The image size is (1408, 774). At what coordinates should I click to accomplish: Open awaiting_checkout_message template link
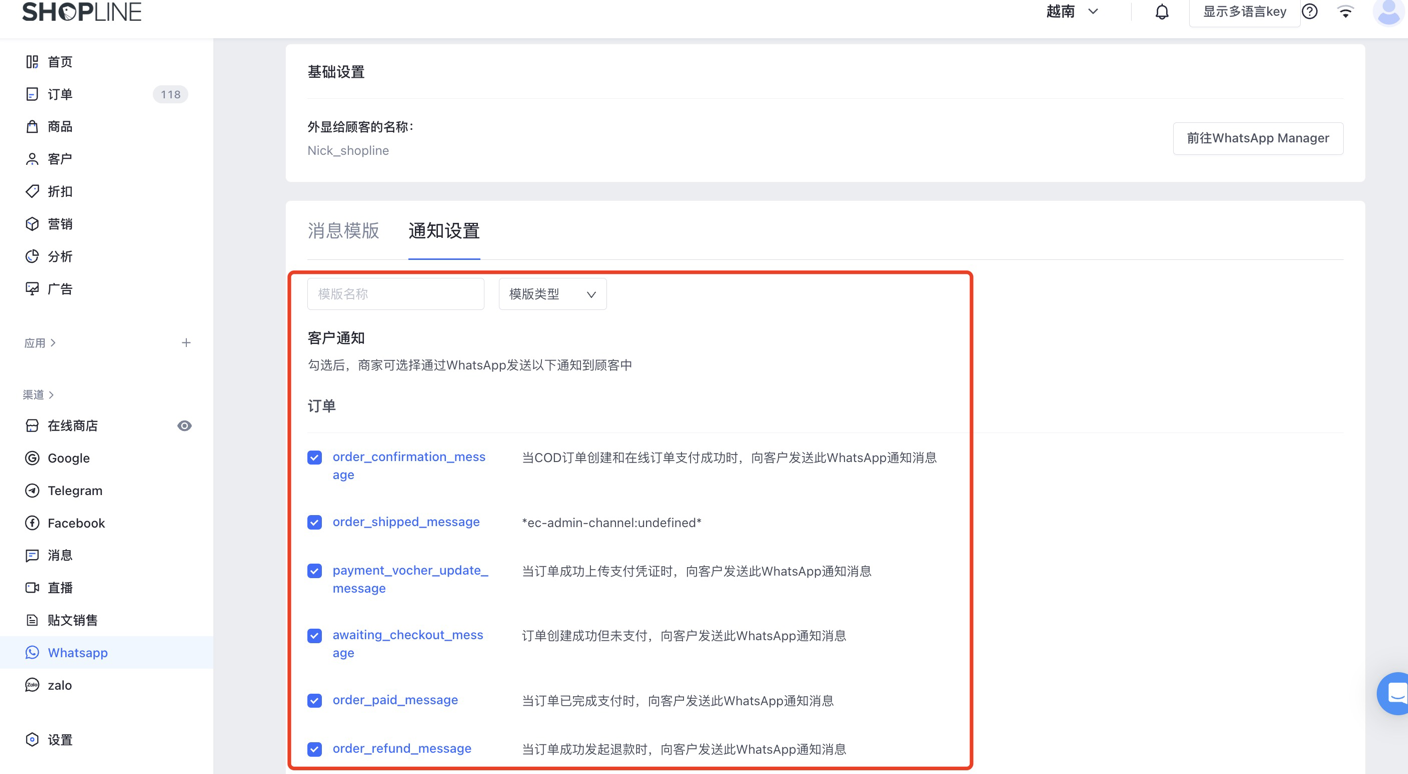(408, 644)
